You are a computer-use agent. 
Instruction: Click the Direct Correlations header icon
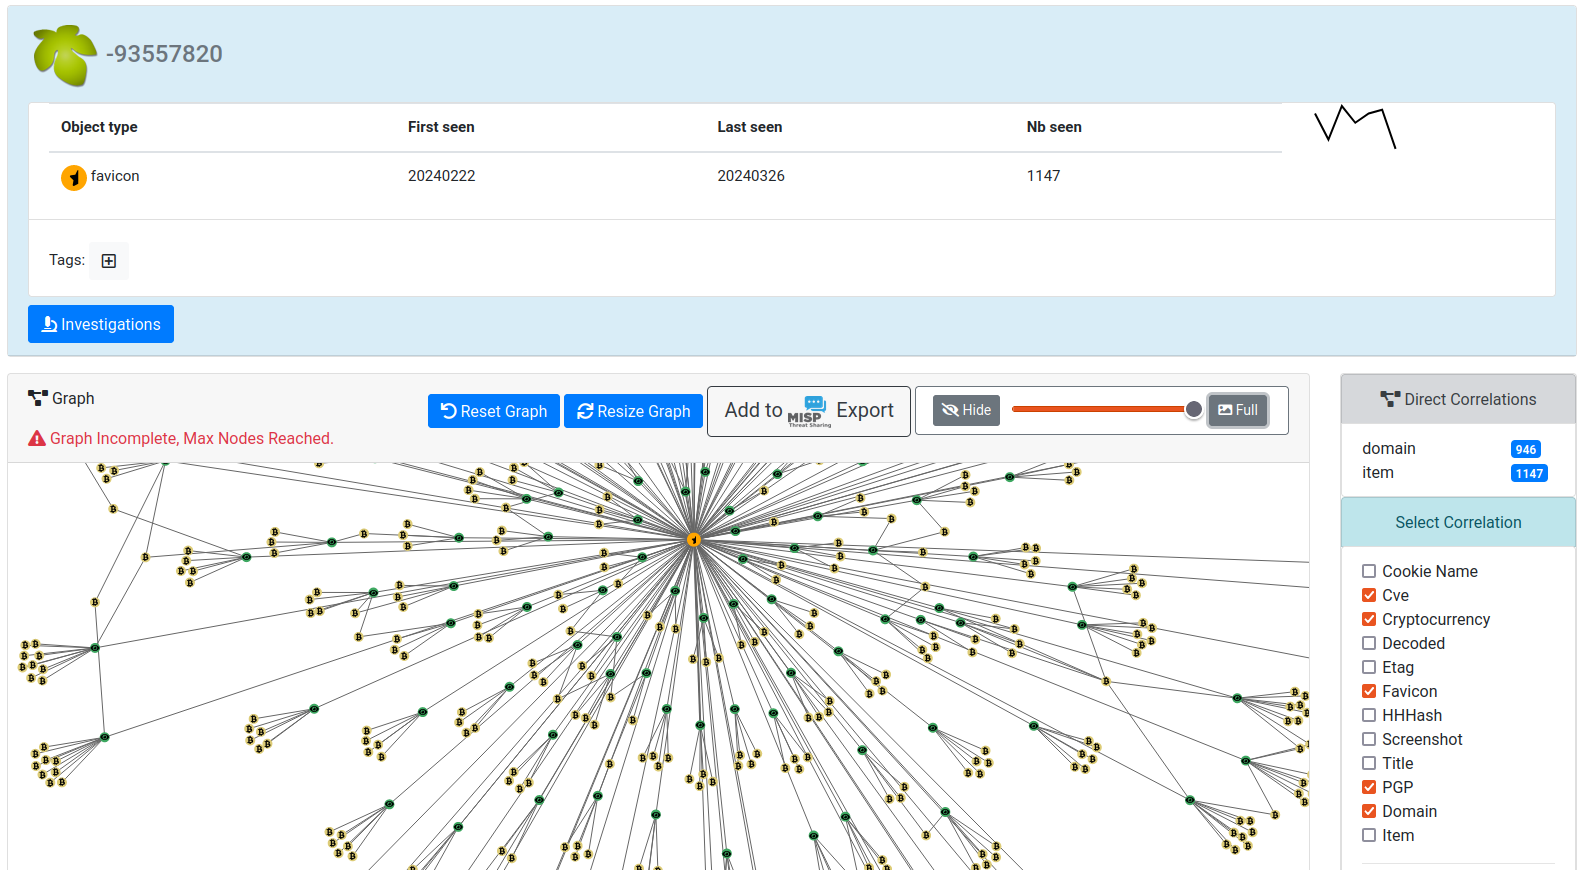tap(1390, 399)
